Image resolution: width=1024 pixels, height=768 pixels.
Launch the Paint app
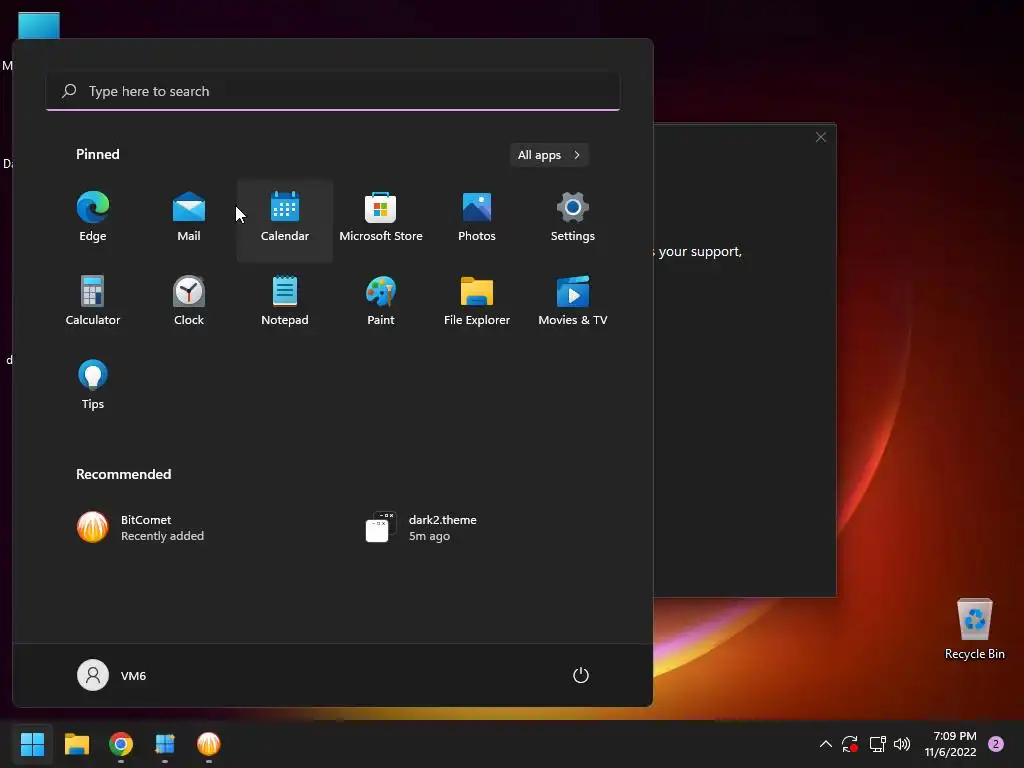[x=381, y=302]
